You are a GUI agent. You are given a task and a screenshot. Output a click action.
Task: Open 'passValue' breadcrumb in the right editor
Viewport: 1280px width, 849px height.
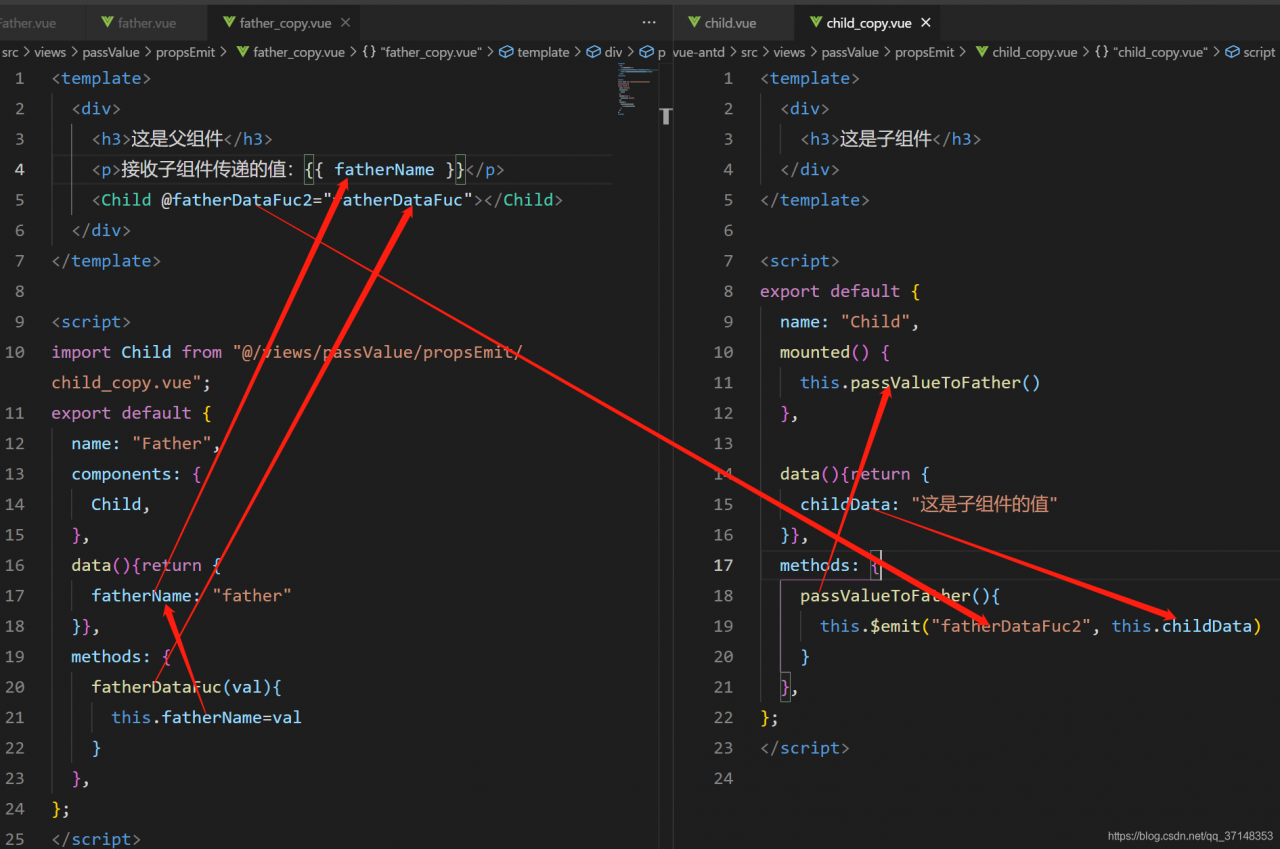(x=850, y=52)
